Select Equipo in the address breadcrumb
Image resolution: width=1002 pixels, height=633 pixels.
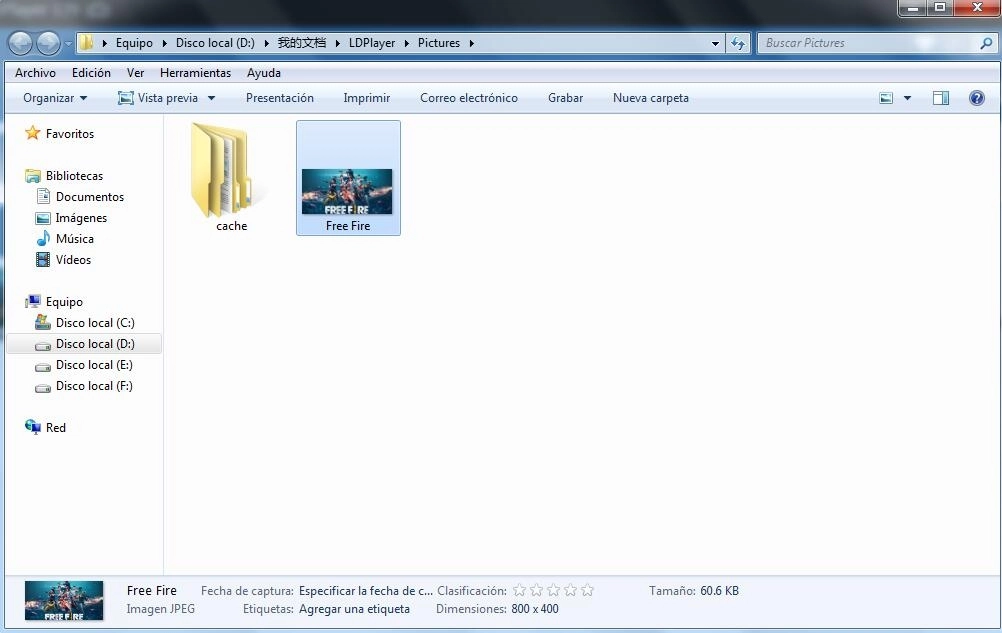point(134,43)
